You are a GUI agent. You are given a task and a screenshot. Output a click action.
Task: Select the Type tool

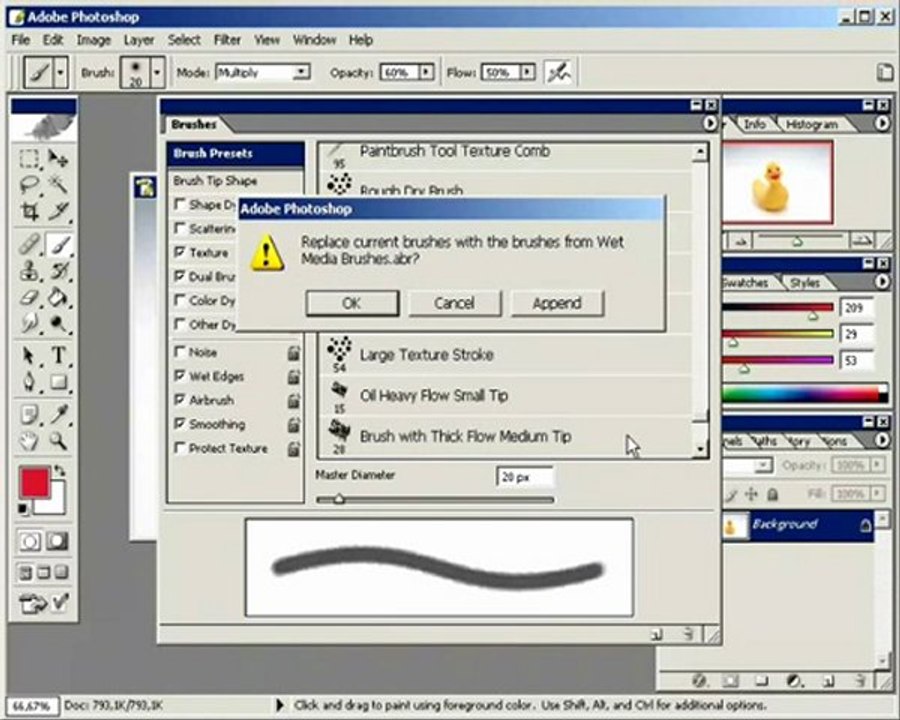(59, 356)
